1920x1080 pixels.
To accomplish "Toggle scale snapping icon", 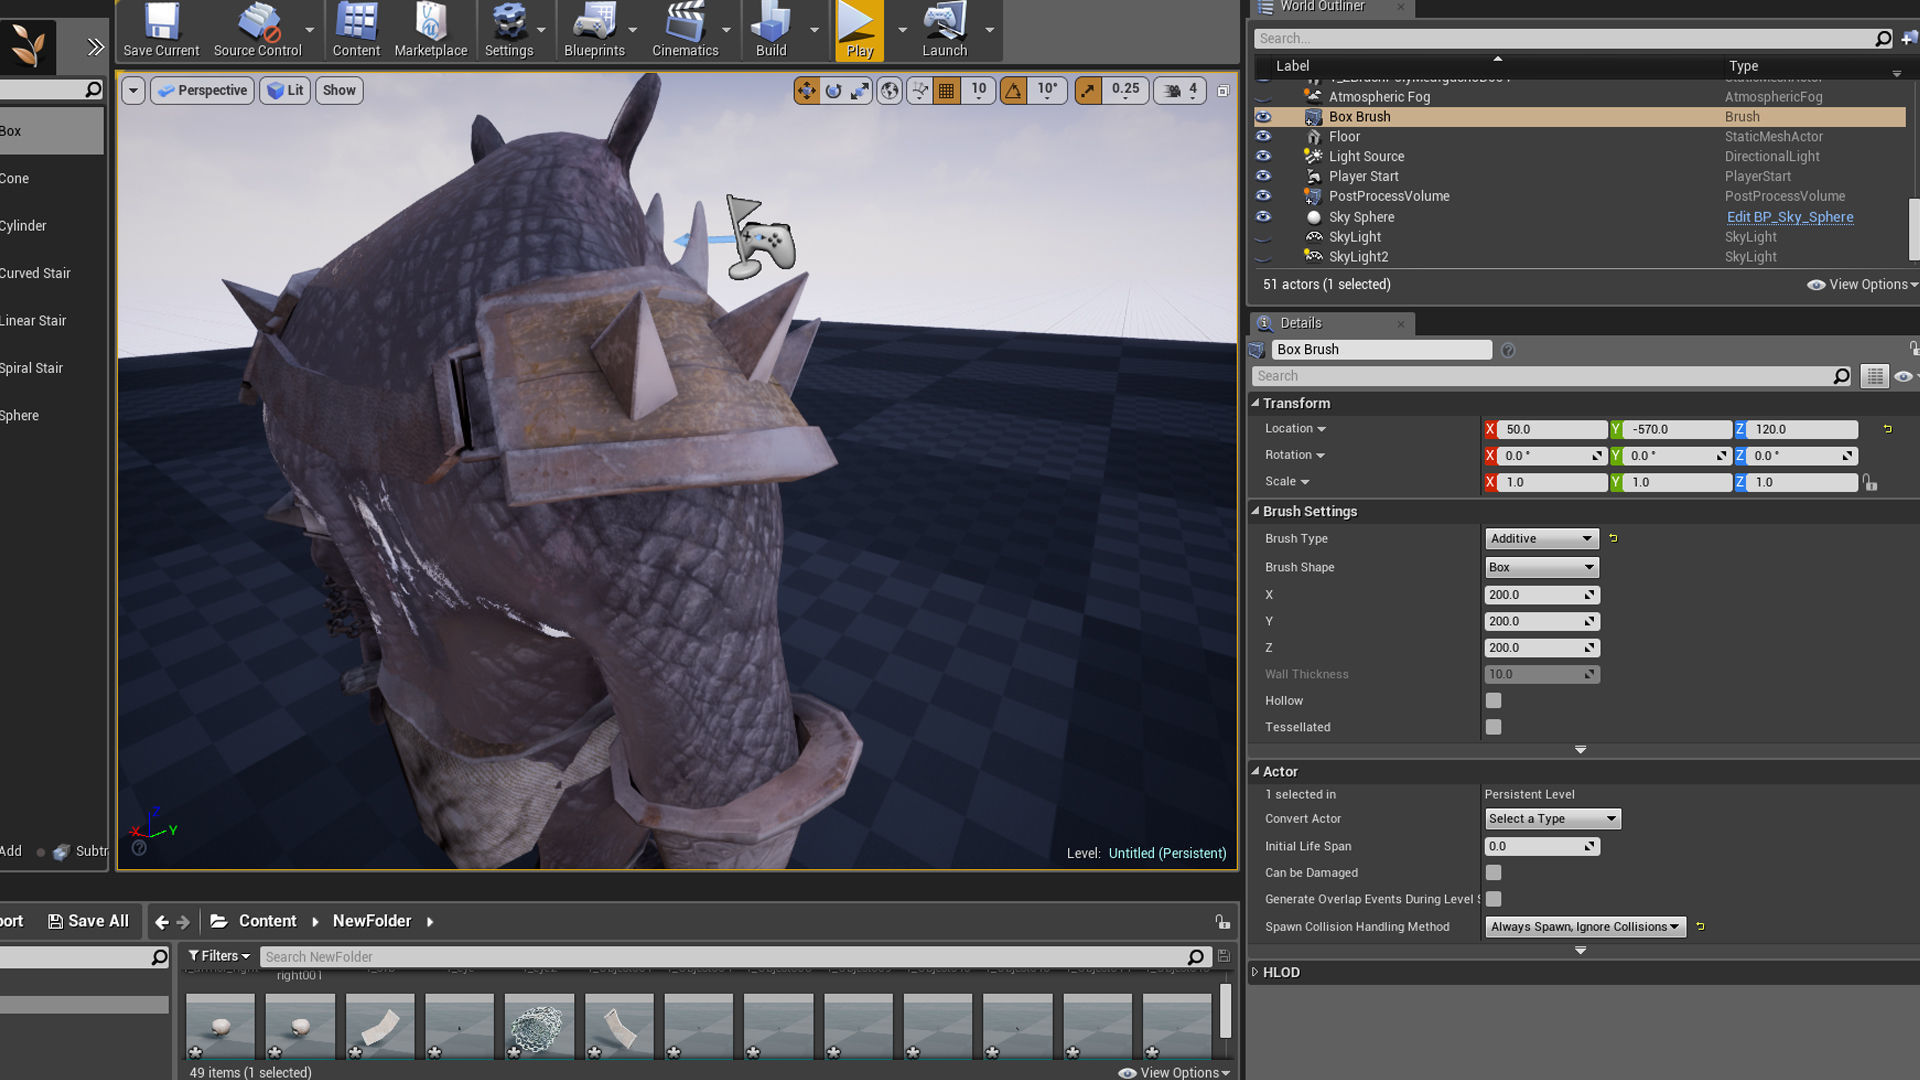I will [1087, 90].
